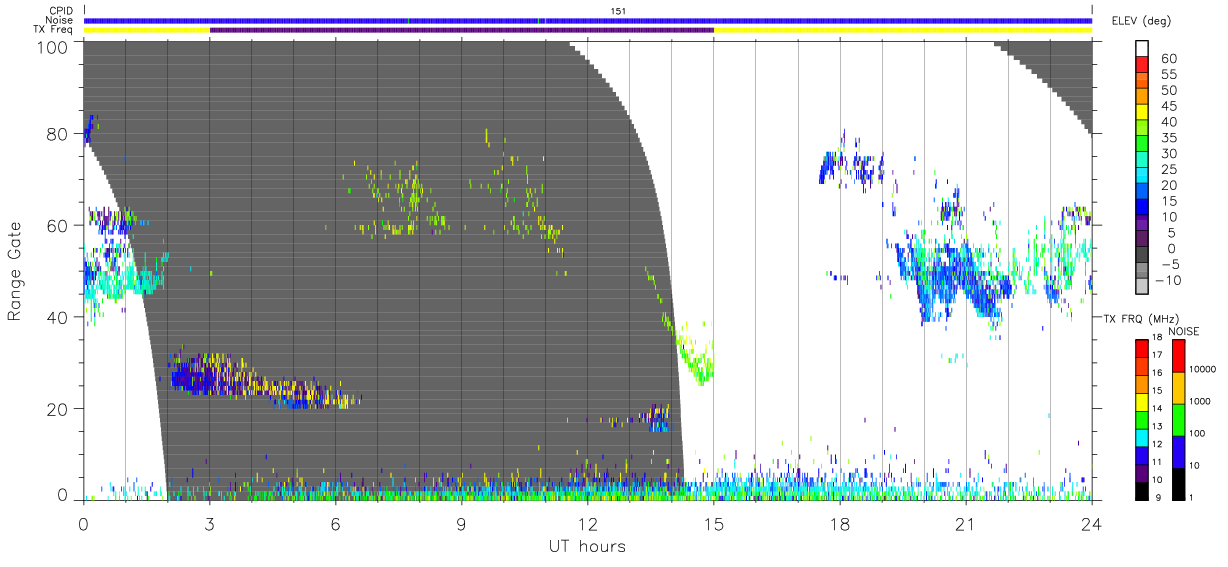
Task: Click the '25' label on ELEV colorbar
Action: click(1168, 170)
